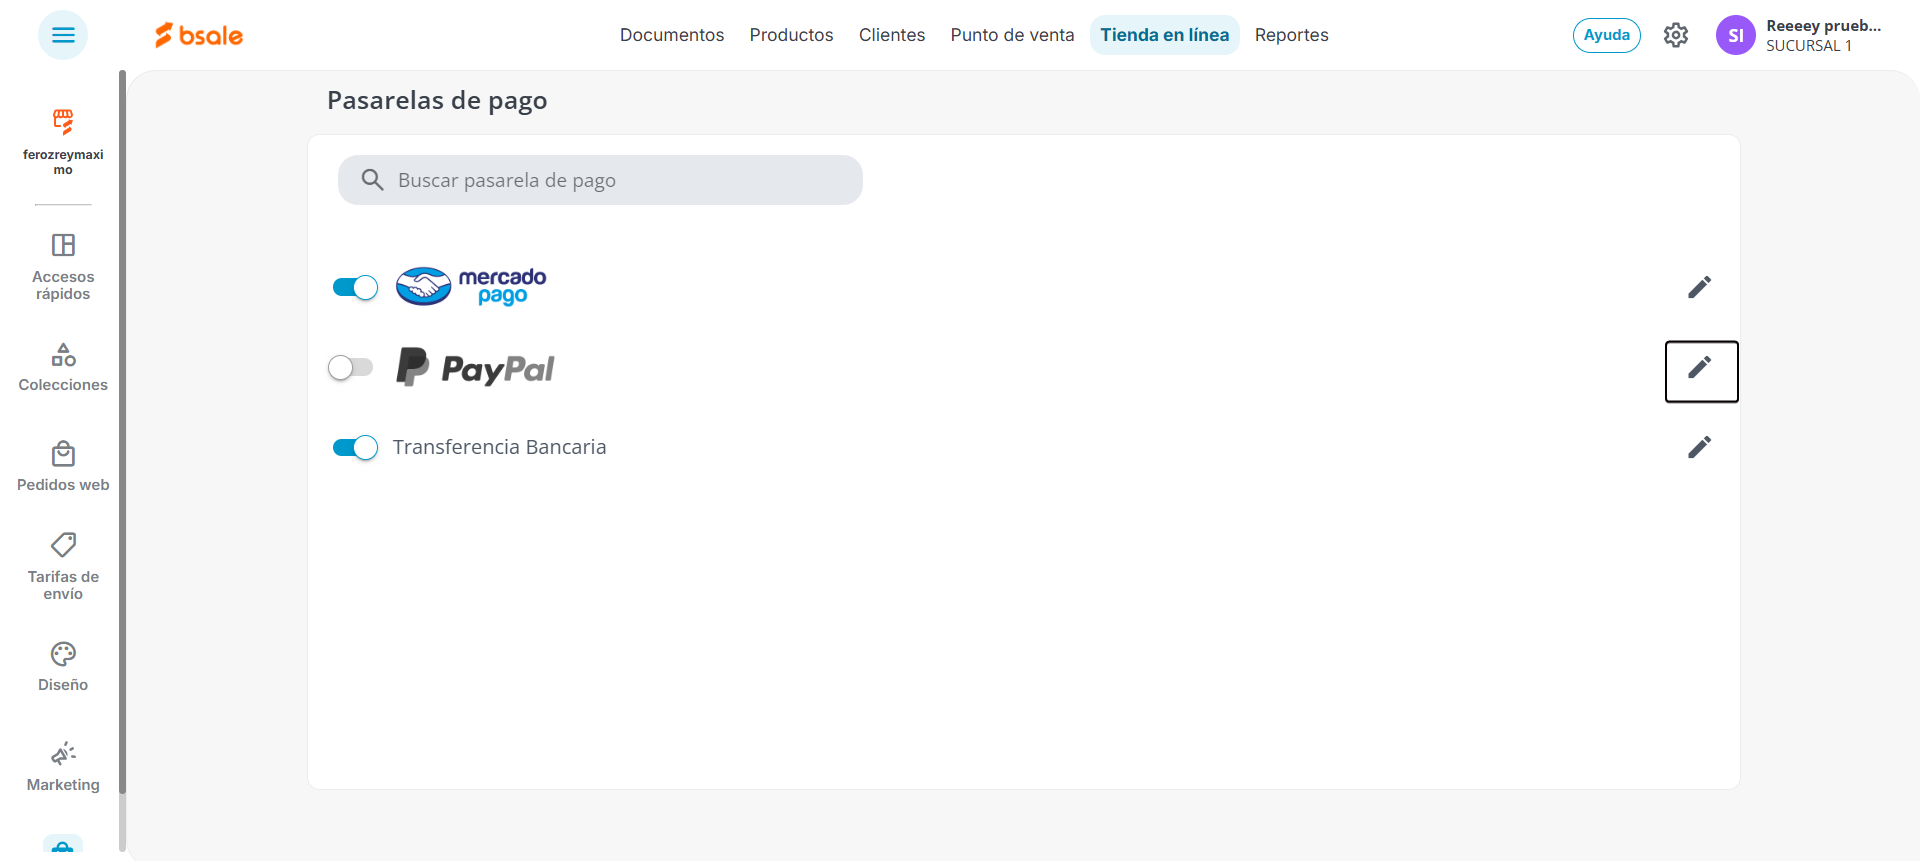The image size is (1920, 861).
Task: Focus the Buscar pasarela de pago field
Action: coord(600,180)
